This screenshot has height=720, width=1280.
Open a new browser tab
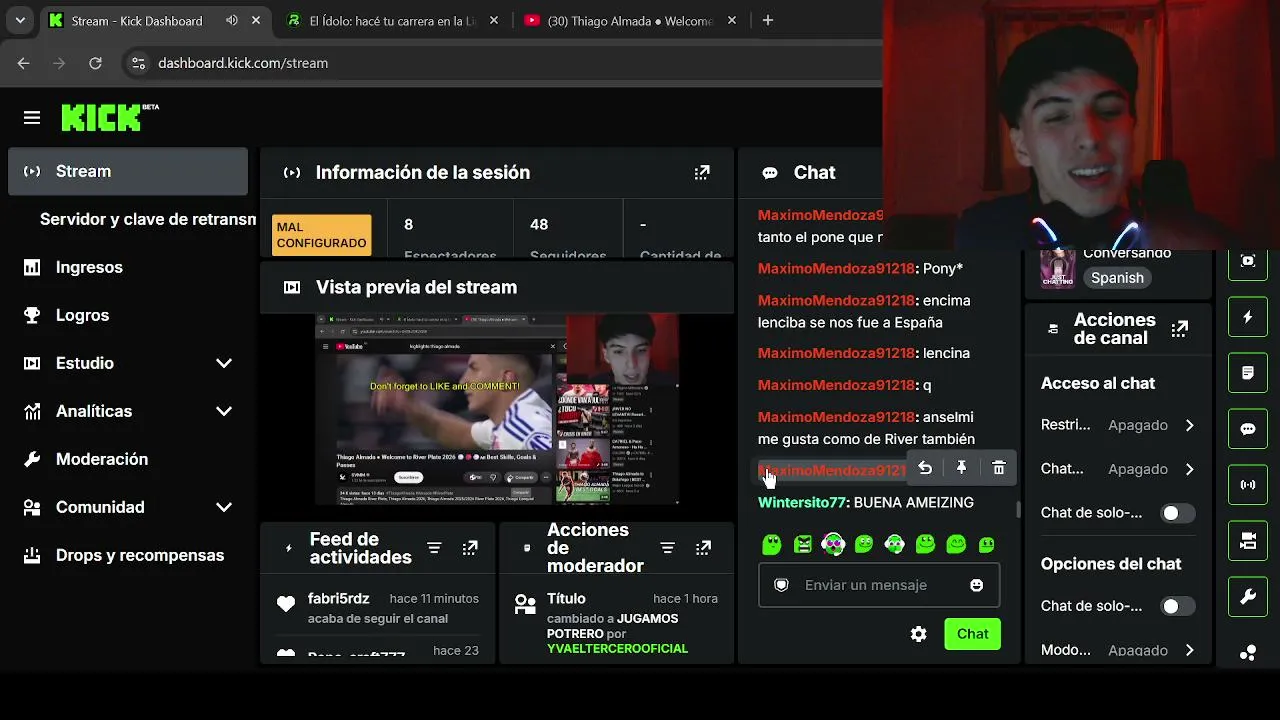point(767,20)
